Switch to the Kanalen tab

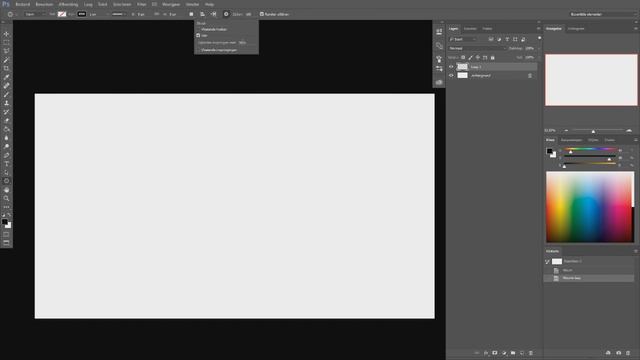coord(470,29)
